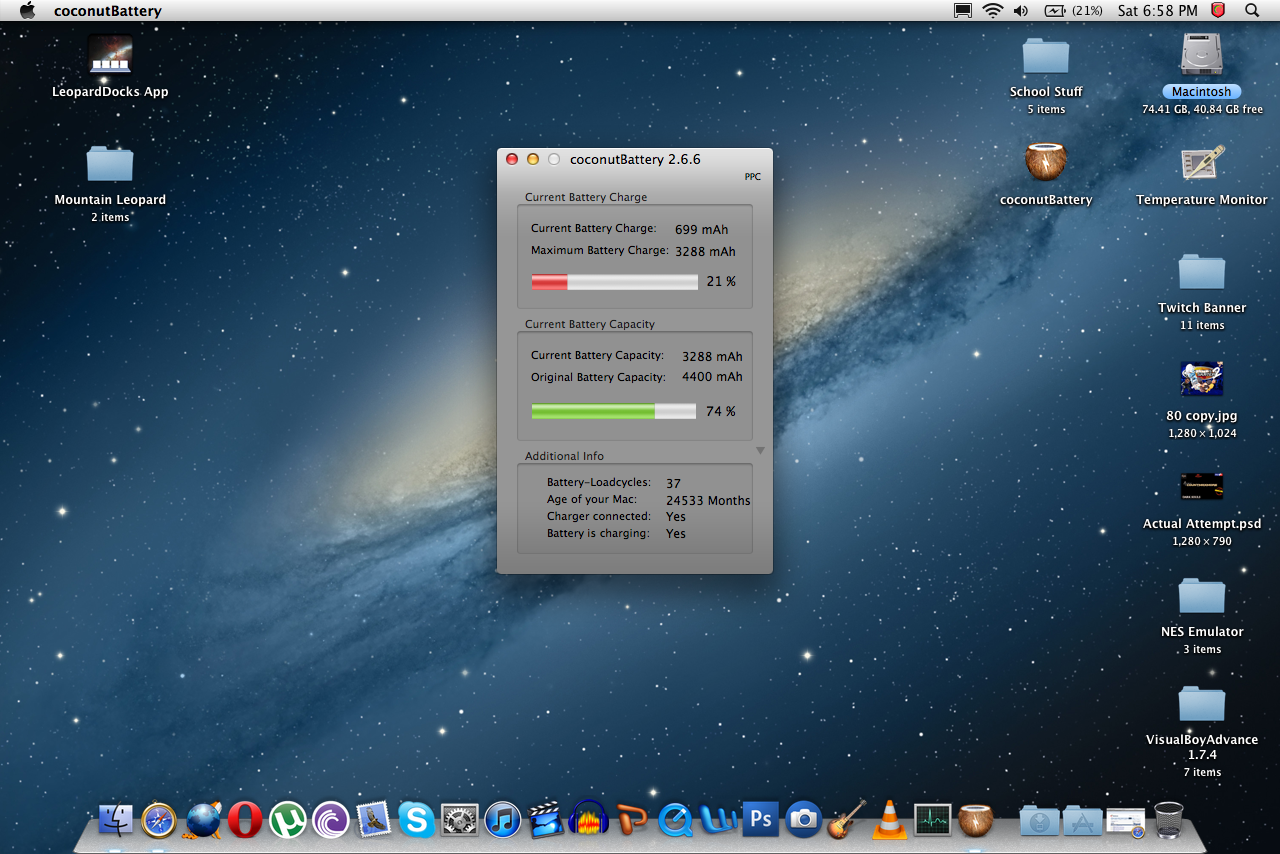Click the 'PPC' label in coconutBattery
Viewport: 1280px width, 854px height.
click(x=752, y=177)
